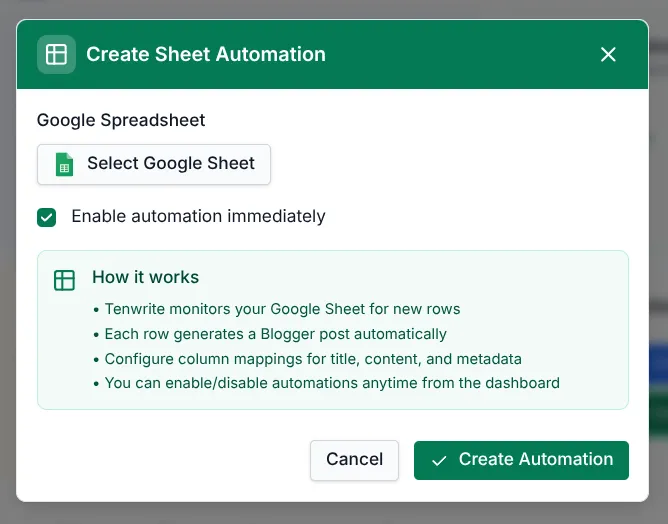Screen dimensions: 668x524
Task: Click the line about monitoring new rows
Action: [282, 309]
